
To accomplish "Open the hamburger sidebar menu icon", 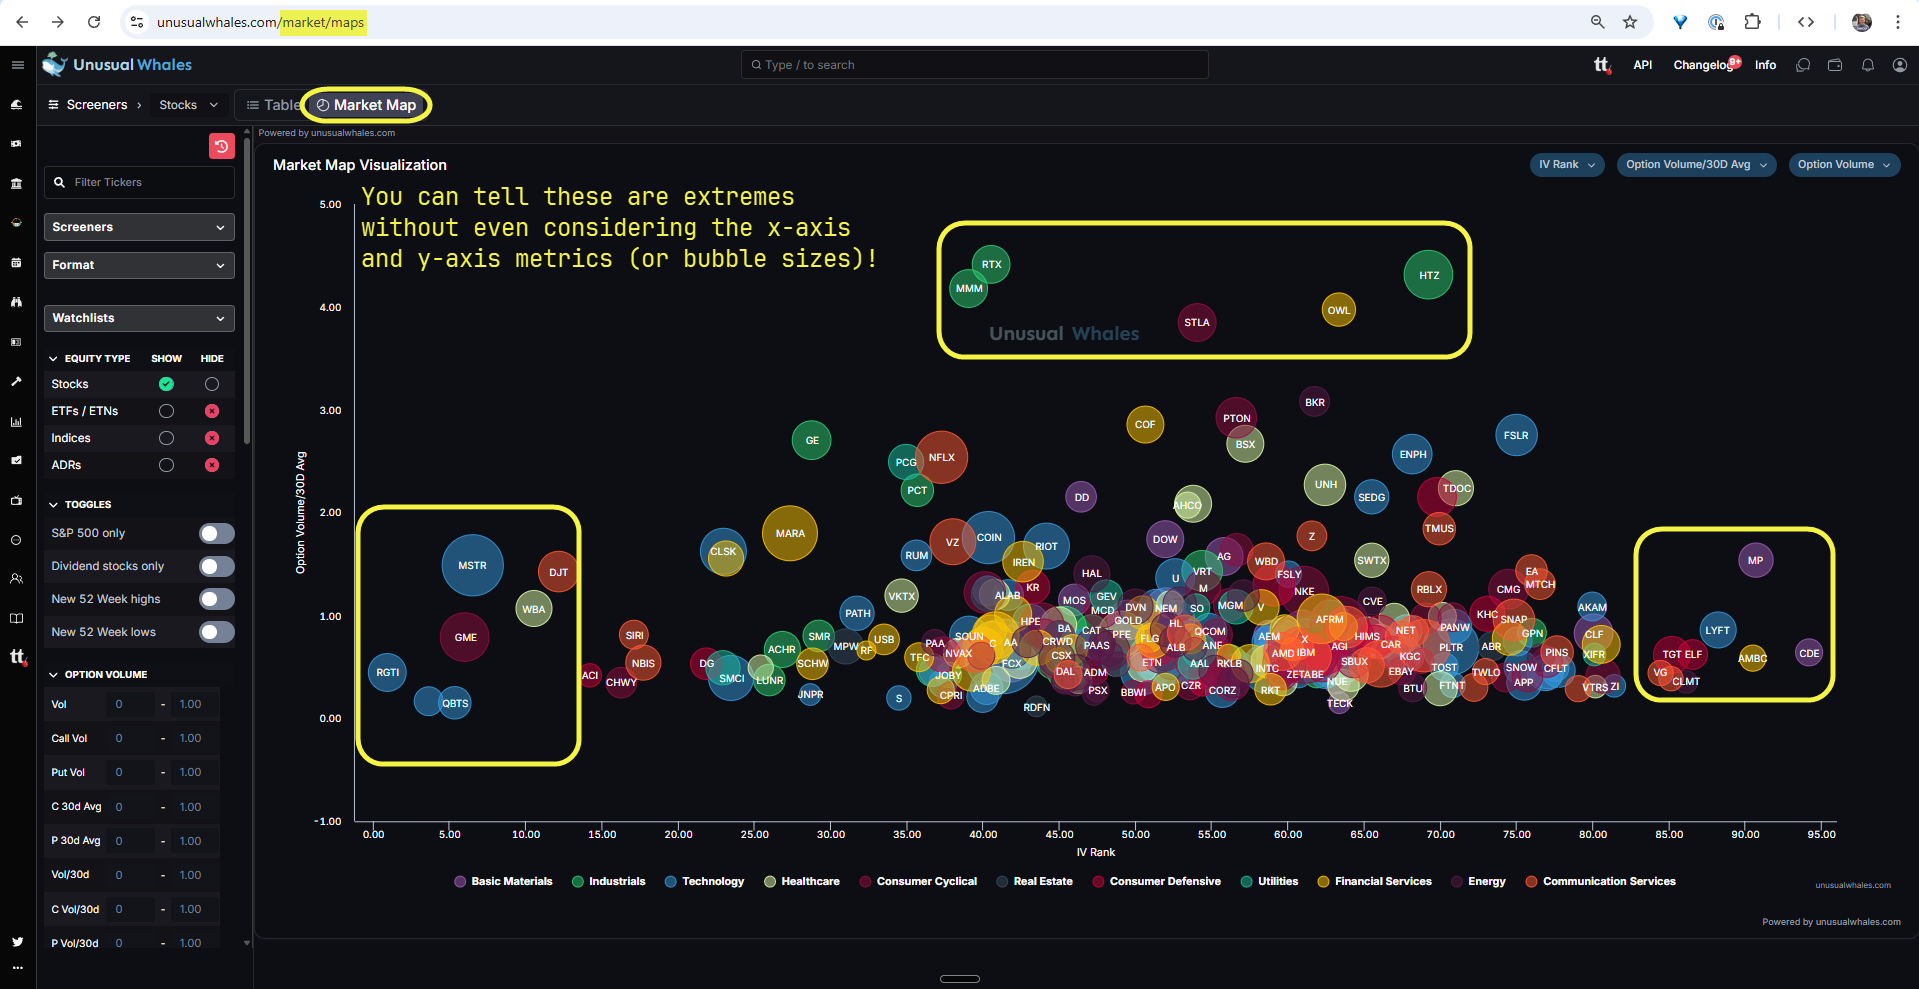I will pyautogui.click(x=17, y=65).
